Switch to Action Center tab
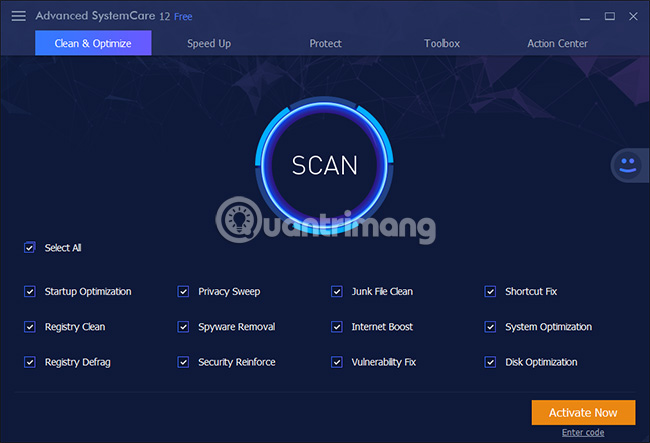This screenshot has width=650, height=443. tap(557, 44)
